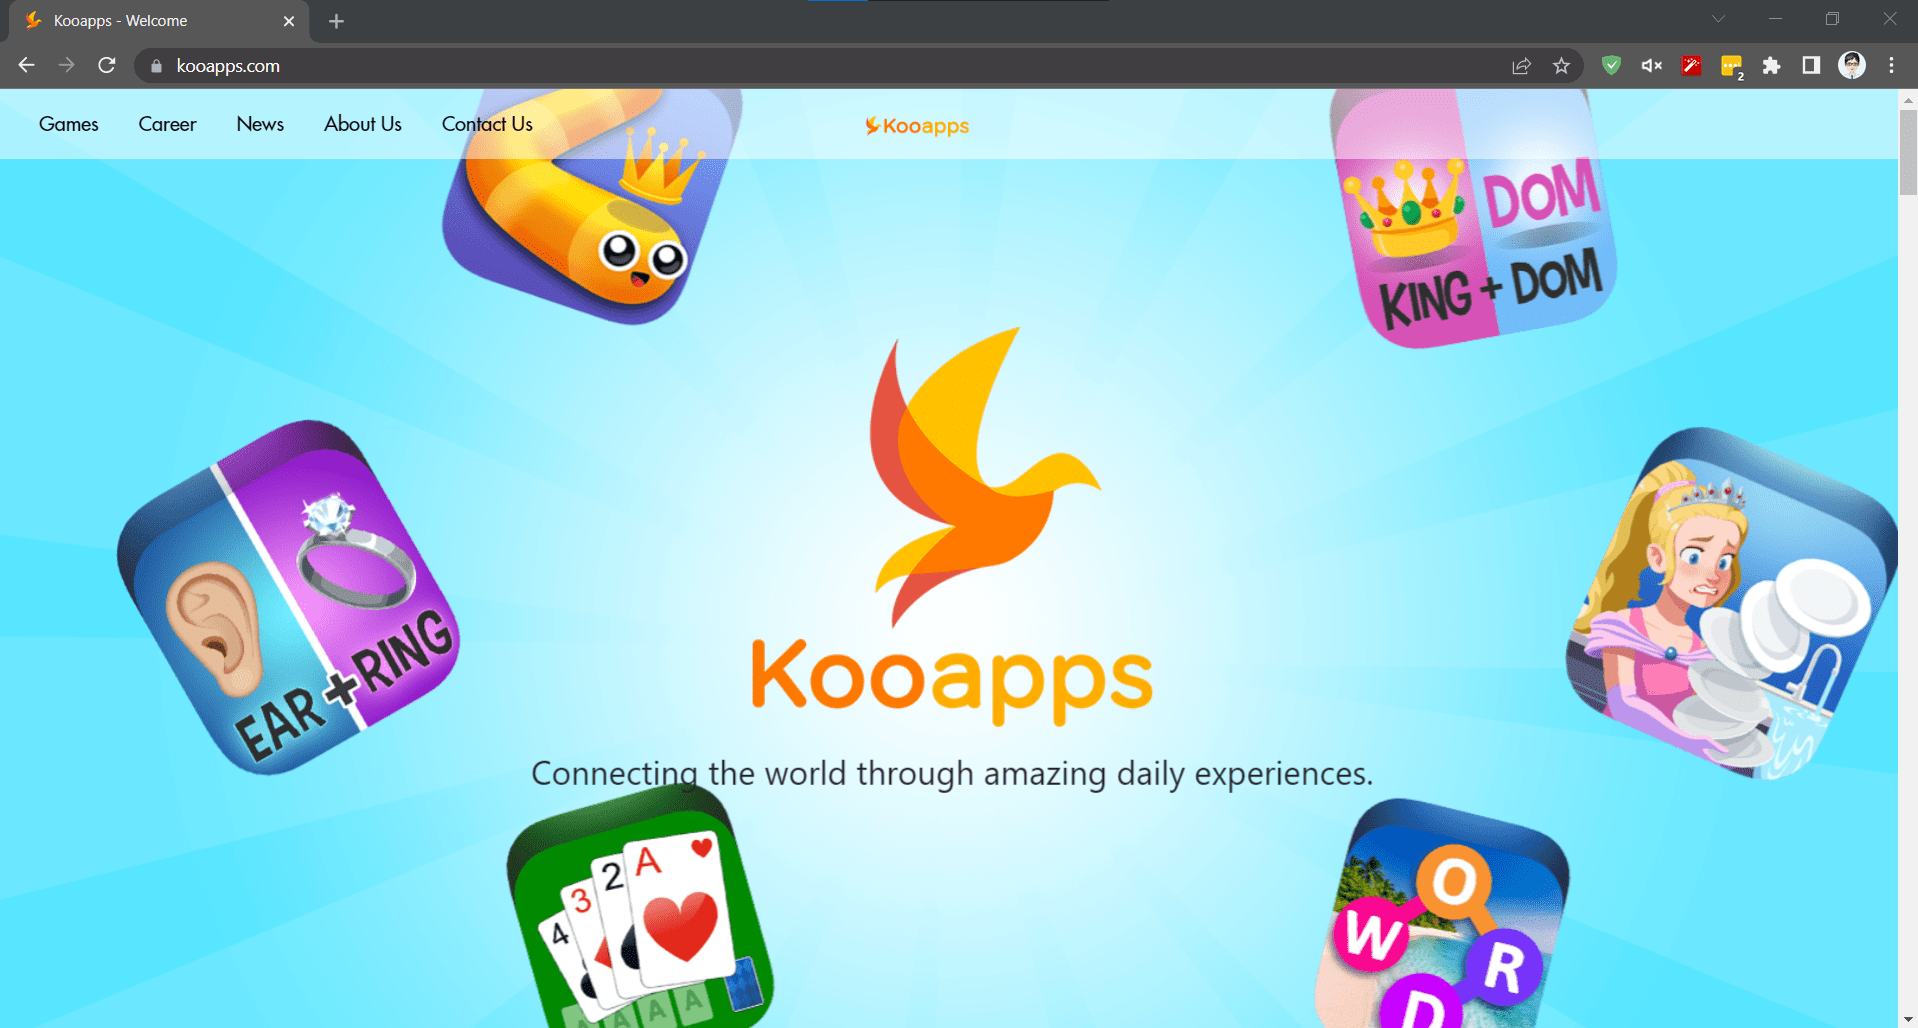1918x1028 pixels.
Task: Reload the kooapps.com page
Action: [x=107, y=65]
